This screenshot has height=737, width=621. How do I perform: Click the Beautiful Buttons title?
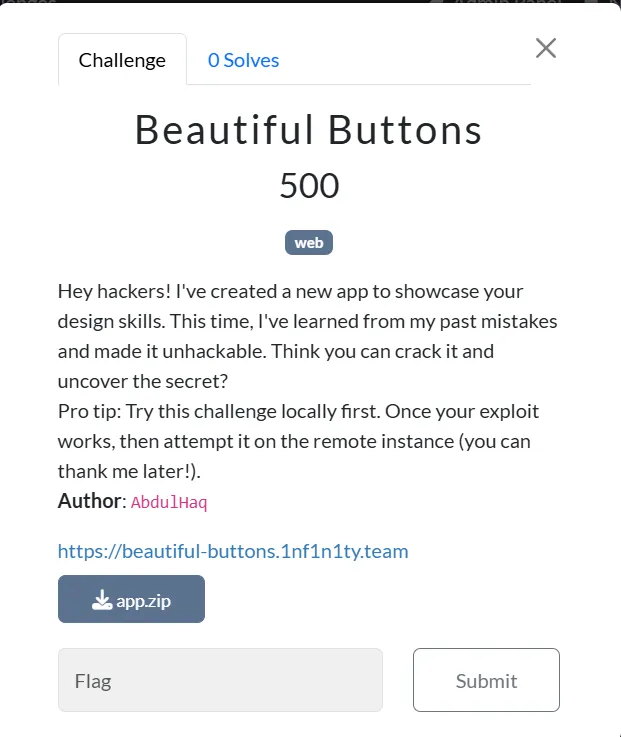point(308,130)
